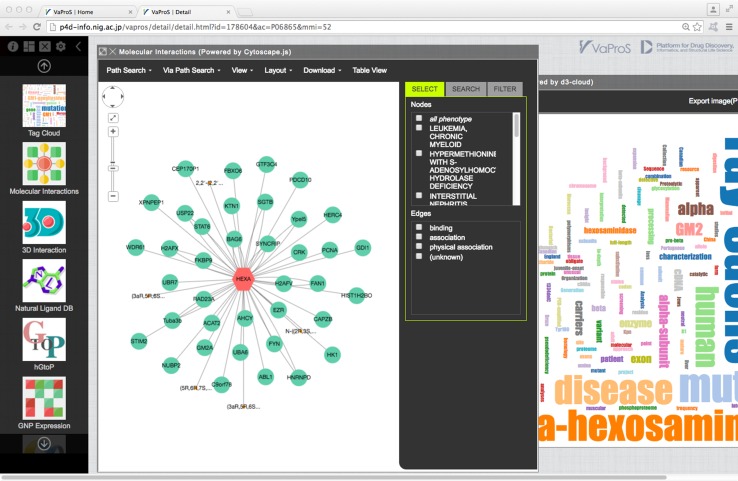Open the settings gear in sidebar header
Screen dimensions: 738x481
point(59,47)
